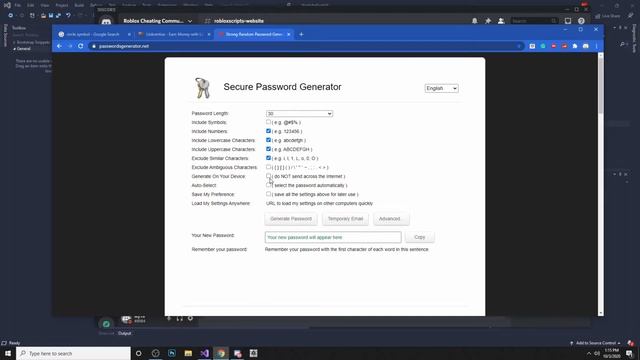640x360 pixels.
Task: Click Discord search field
Action: [534, 21]
